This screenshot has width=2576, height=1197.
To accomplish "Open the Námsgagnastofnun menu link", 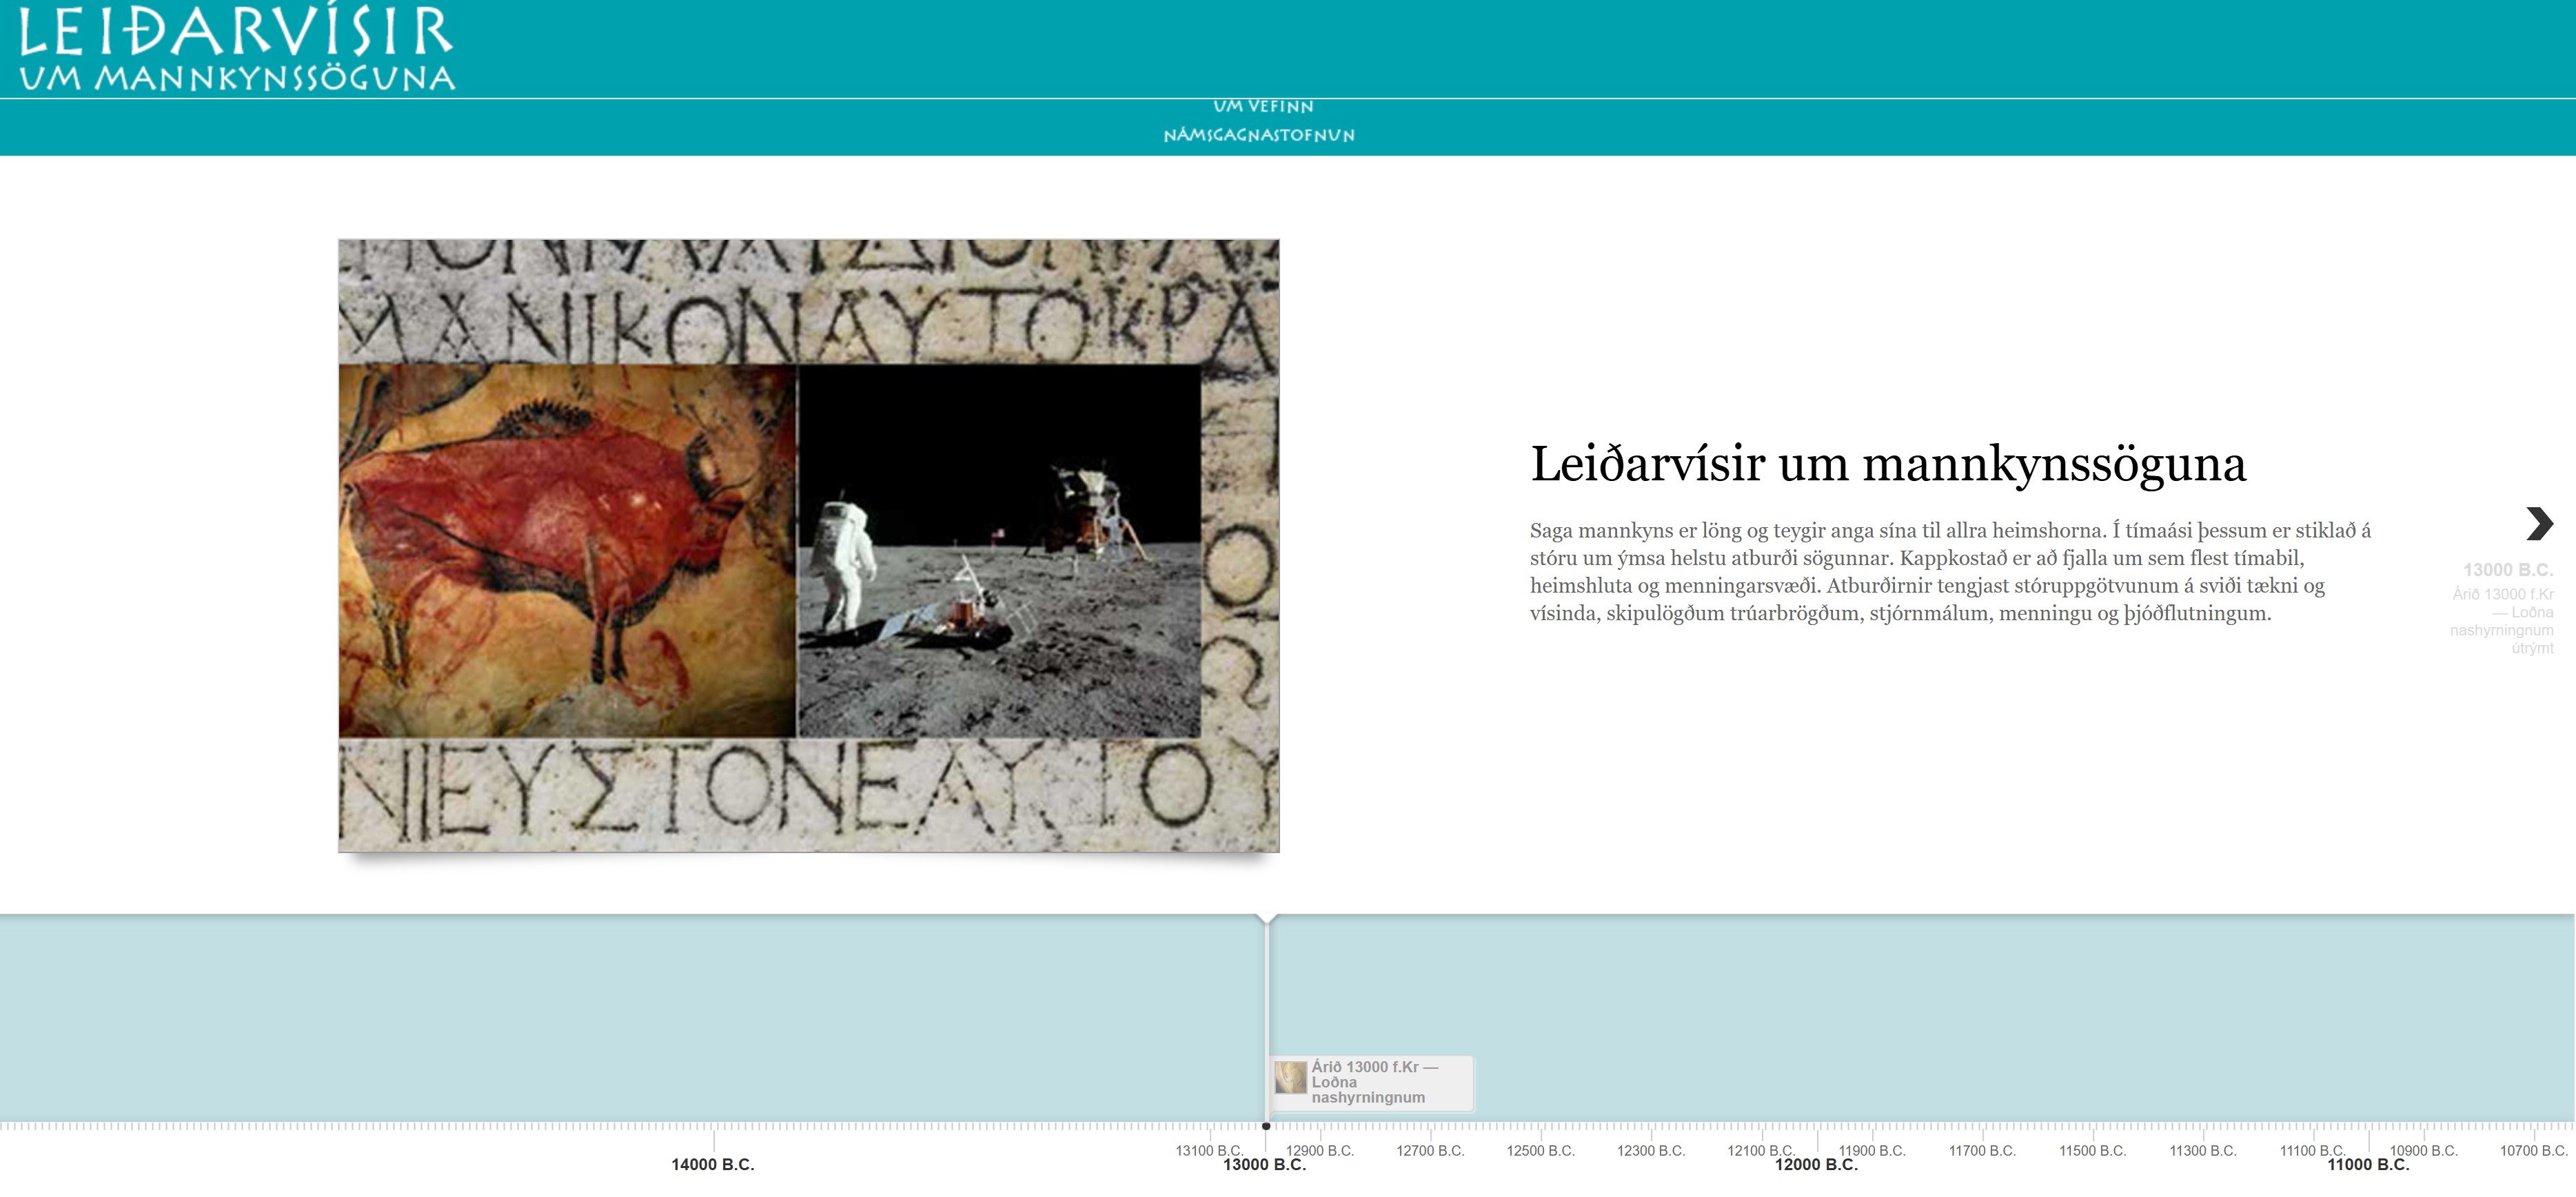I will pos(1259,135).
